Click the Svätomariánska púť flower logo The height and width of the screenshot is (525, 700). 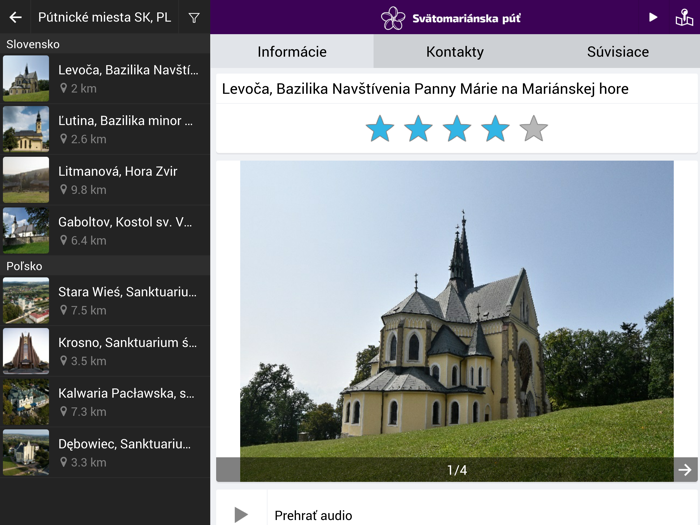[393, 18]
